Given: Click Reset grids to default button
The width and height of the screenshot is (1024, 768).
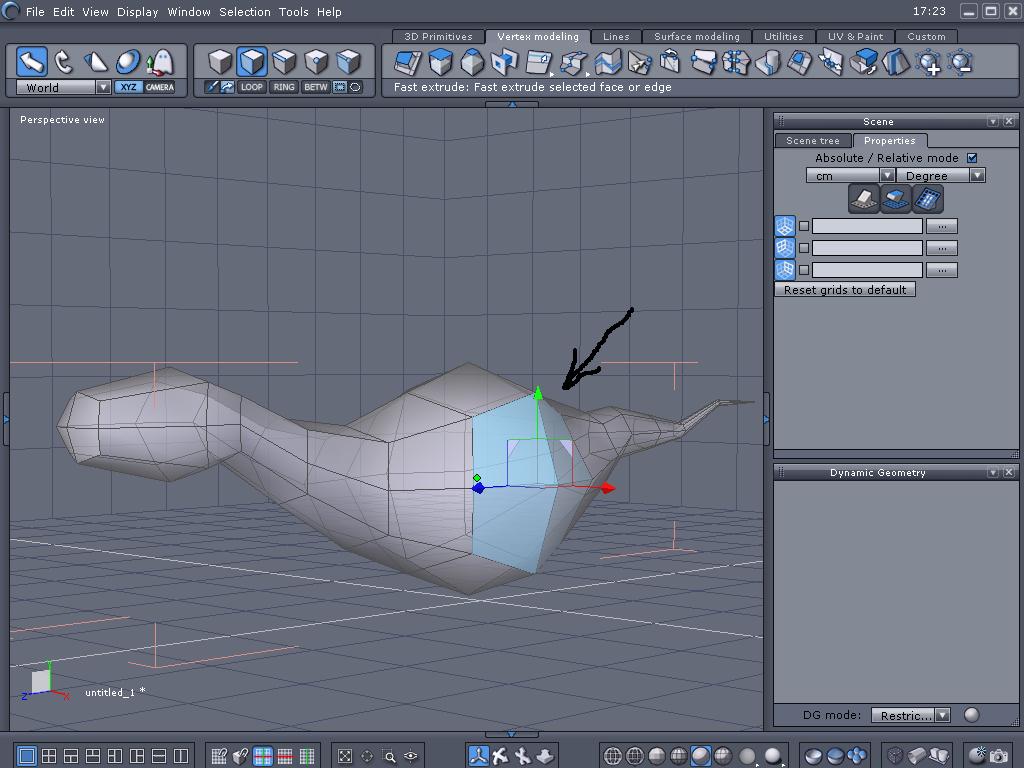Looking at the screenshot, I should [x=845, y=290].
